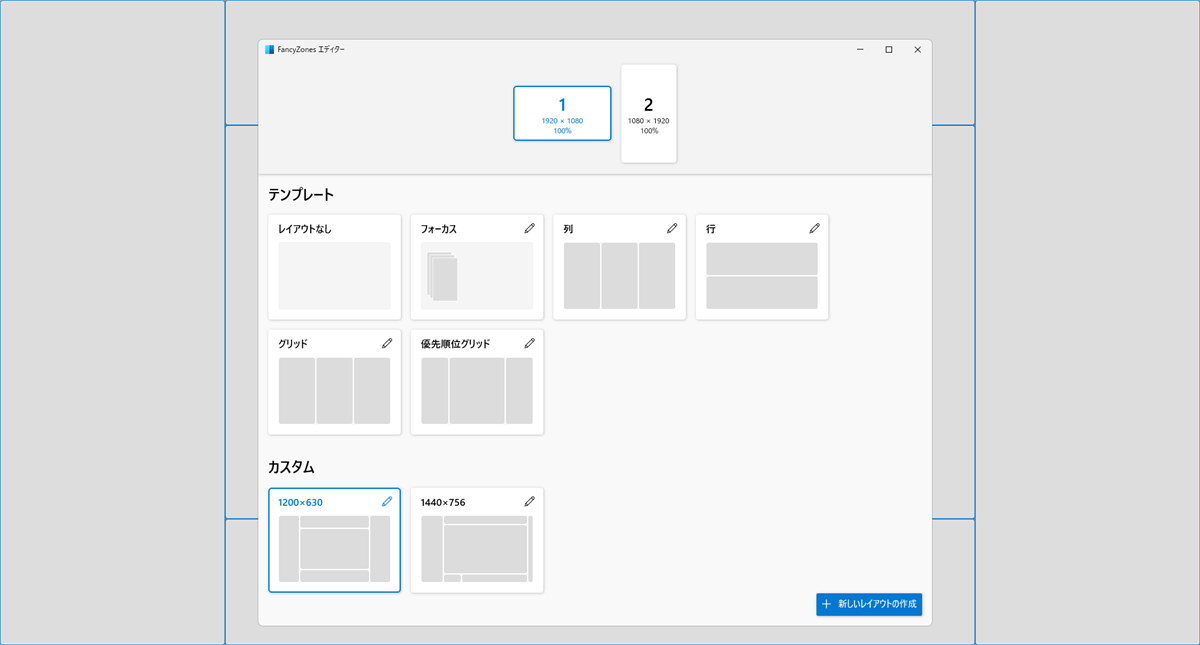1200x645 pixels.
Task: Click 新しいレイアウトの作成 button
Action: [869, 604]
